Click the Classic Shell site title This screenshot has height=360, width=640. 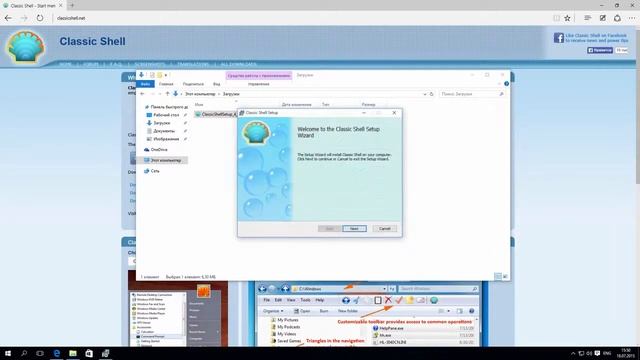click(x=92, y=42)
